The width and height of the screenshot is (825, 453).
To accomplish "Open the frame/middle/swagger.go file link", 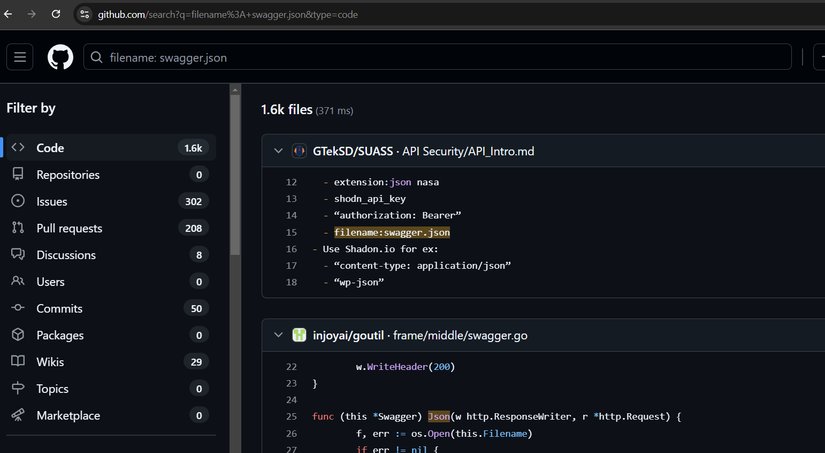I will 460,335.
